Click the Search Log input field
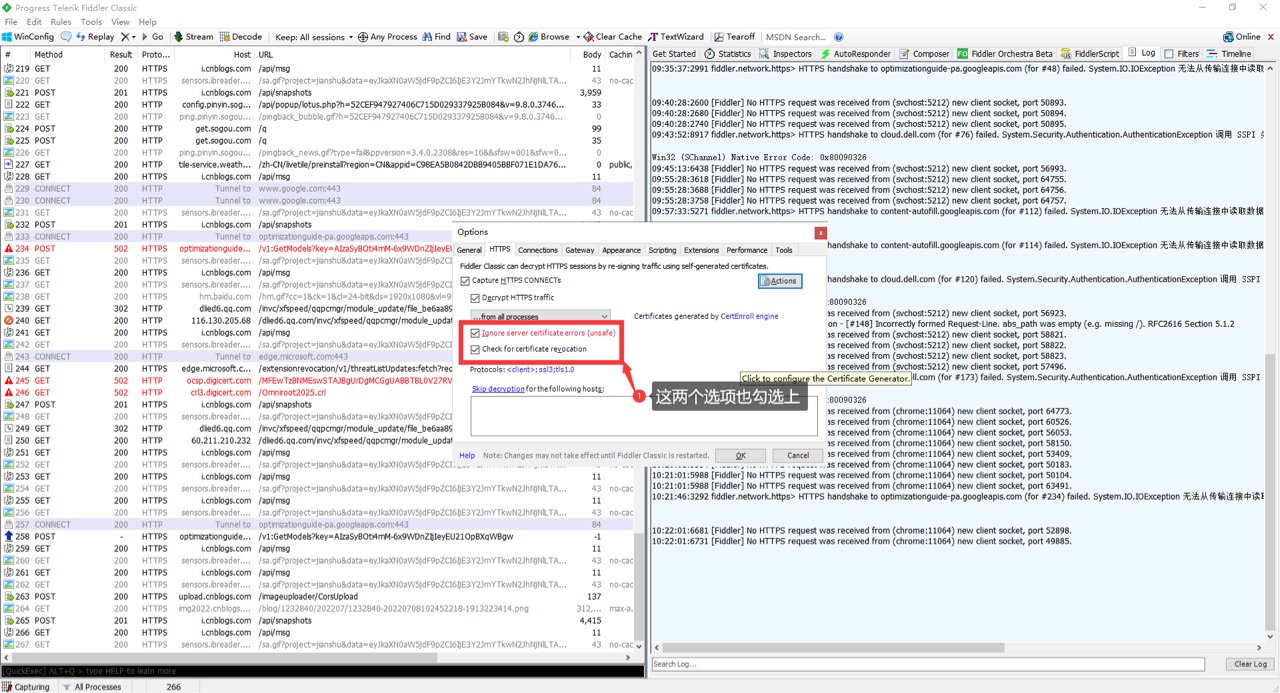The image size is (1280, 693). tap(928, 664)
